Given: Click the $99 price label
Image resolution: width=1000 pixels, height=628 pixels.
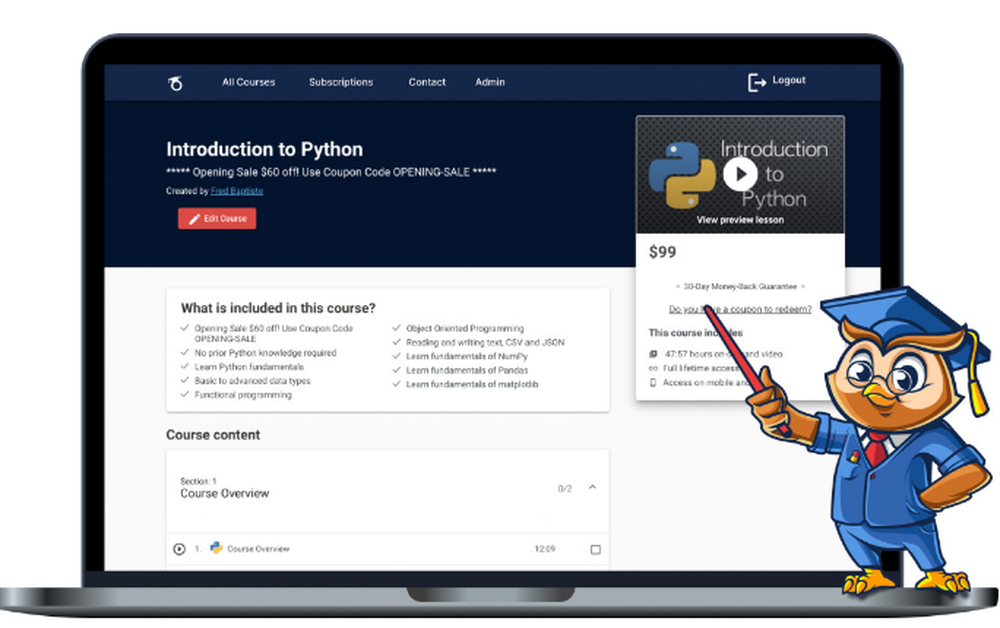Looking at the screenshot, I should coord(663,252).
